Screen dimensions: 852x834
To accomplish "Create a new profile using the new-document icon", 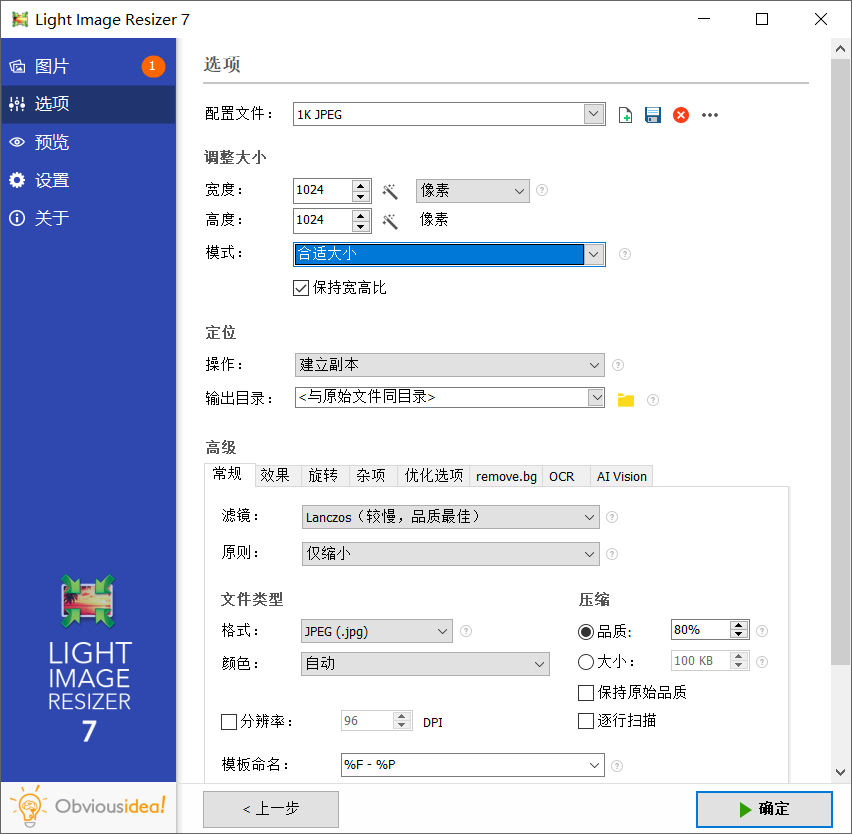I will pyautogui.click(x=625, y=114).
